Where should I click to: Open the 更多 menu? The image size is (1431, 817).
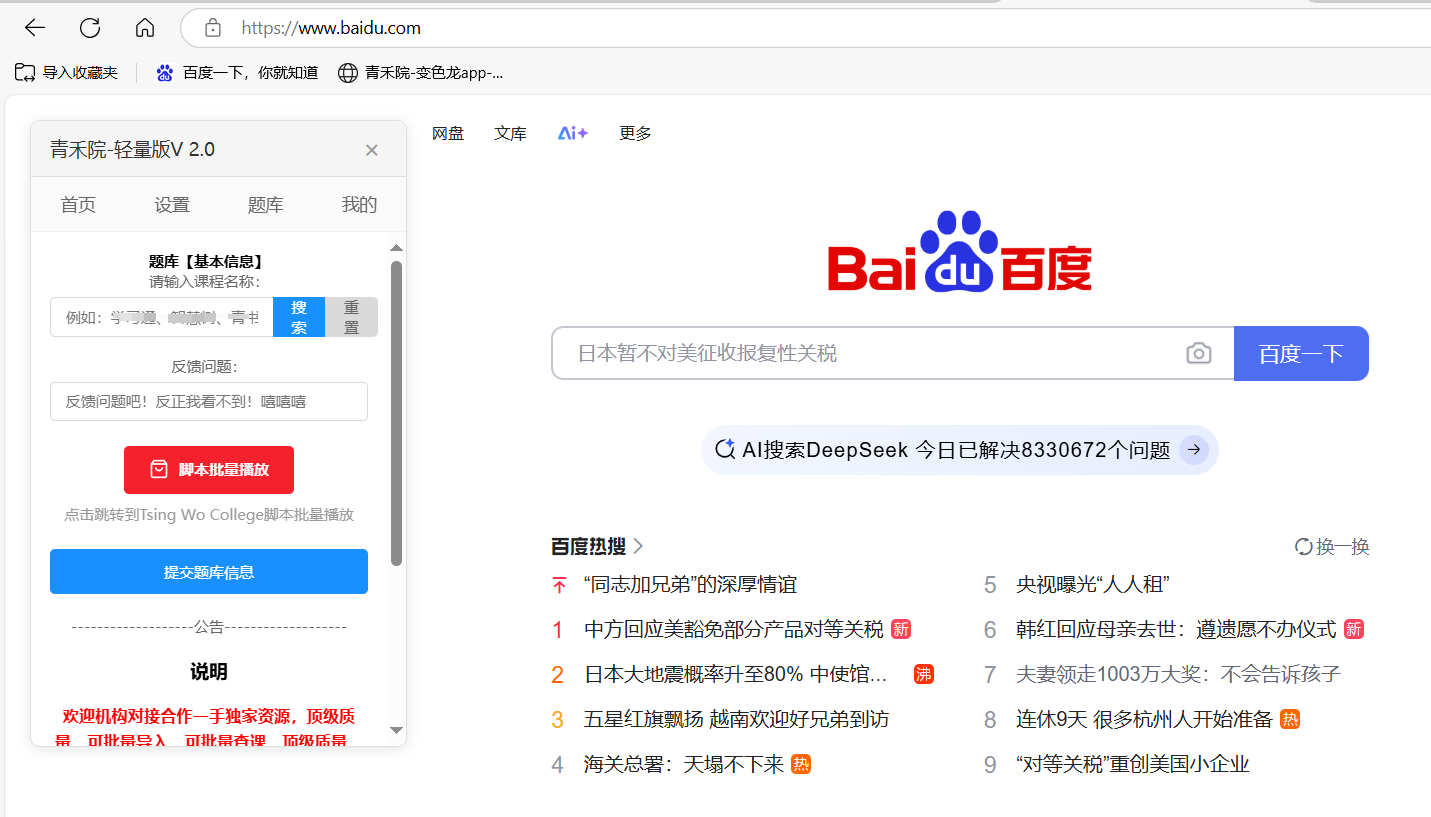coord(635,133)
